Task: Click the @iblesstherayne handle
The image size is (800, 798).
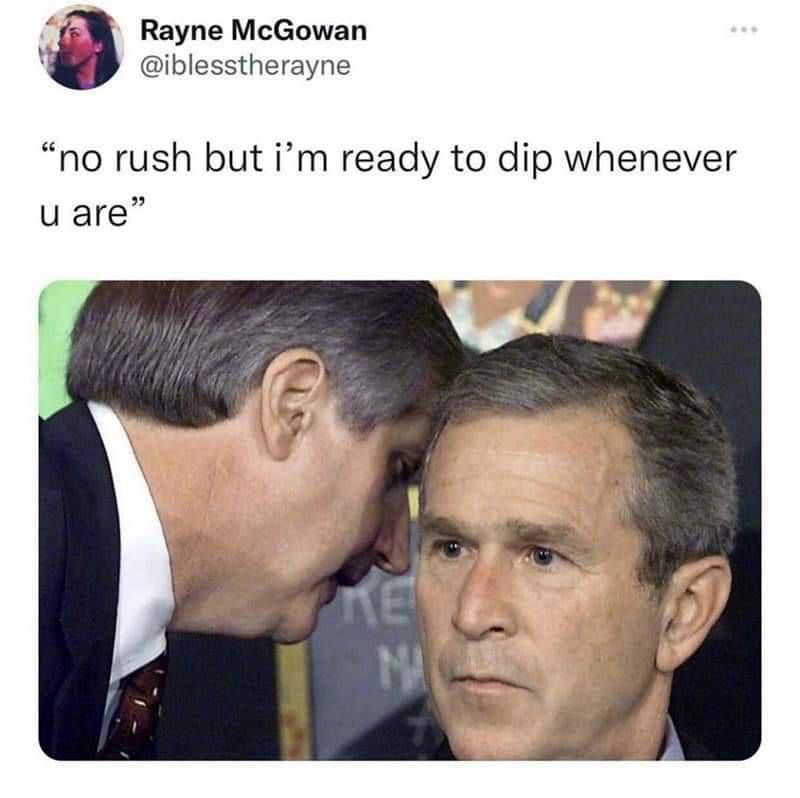Action: click(245, 66)
